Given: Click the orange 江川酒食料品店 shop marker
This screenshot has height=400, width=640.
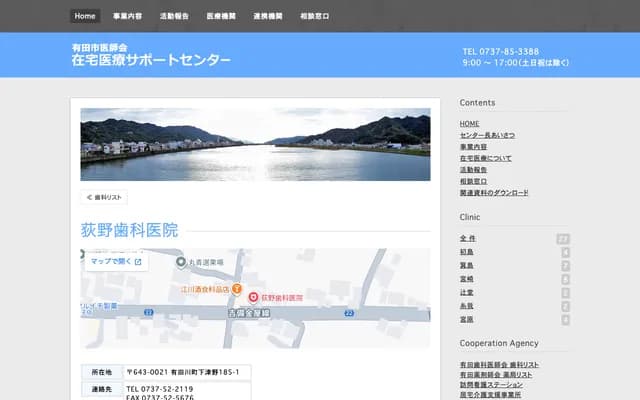Looking at the screenshot, I should (237, 288).
